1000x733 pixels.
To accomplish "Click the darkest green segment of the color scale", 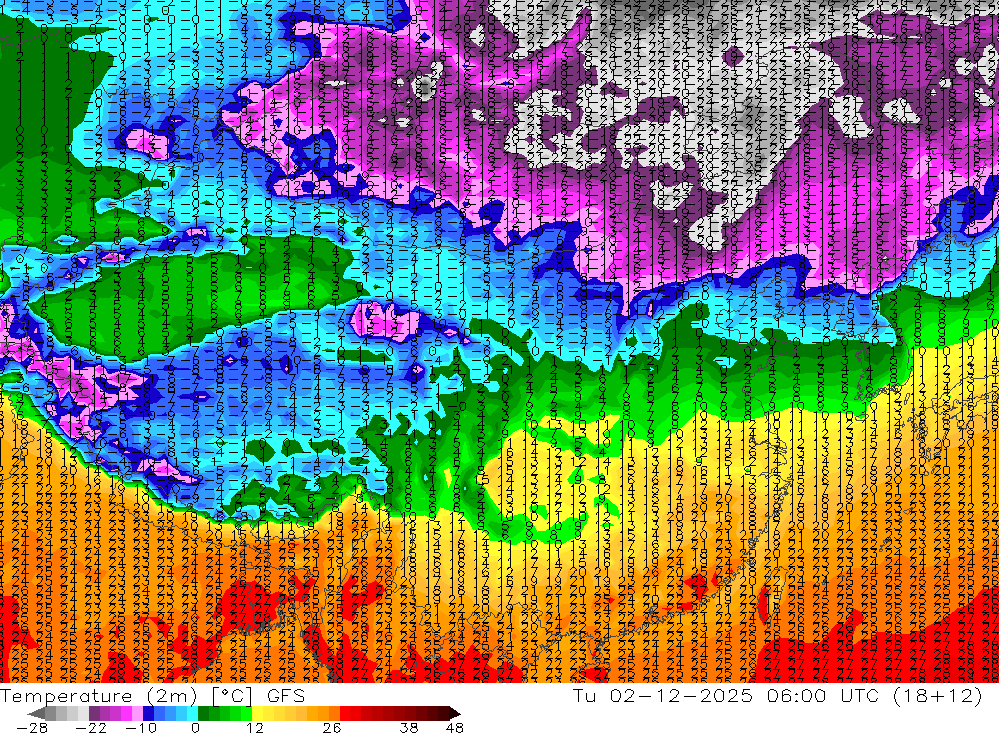I will [203, 713].
